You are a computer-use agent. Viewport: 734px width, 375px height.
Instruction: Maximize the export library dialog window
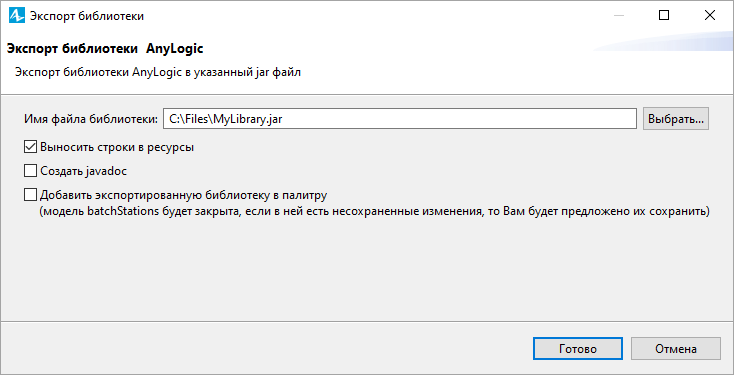663,15
